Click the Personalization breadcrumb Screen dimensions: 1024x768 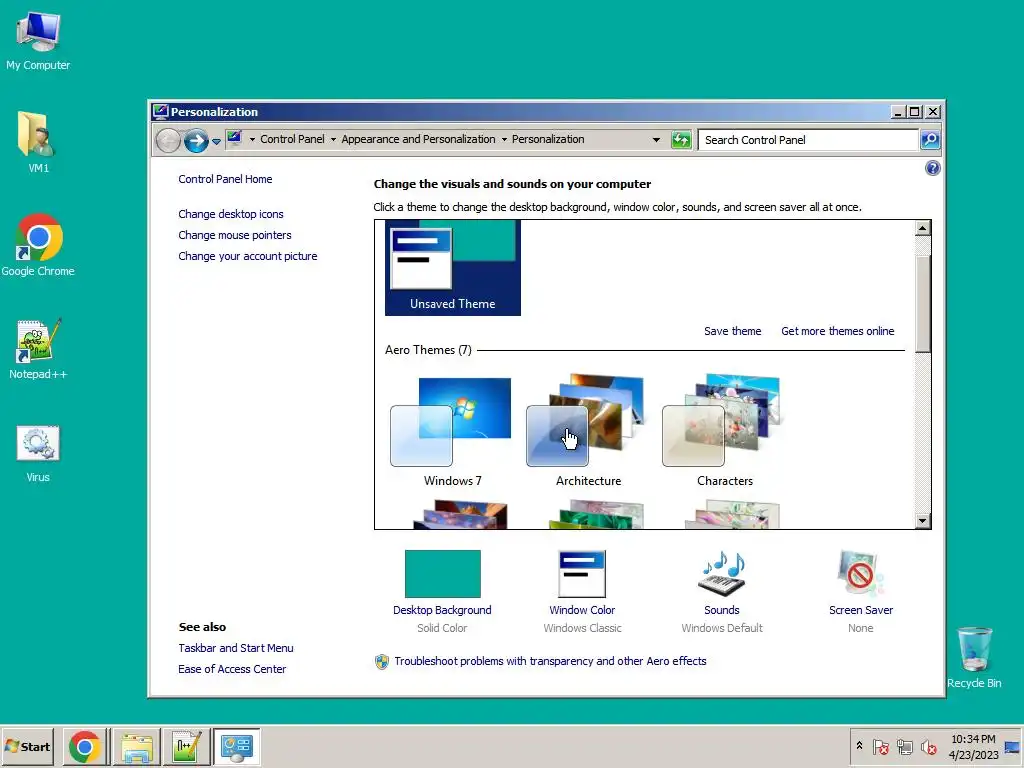(548, 139)
